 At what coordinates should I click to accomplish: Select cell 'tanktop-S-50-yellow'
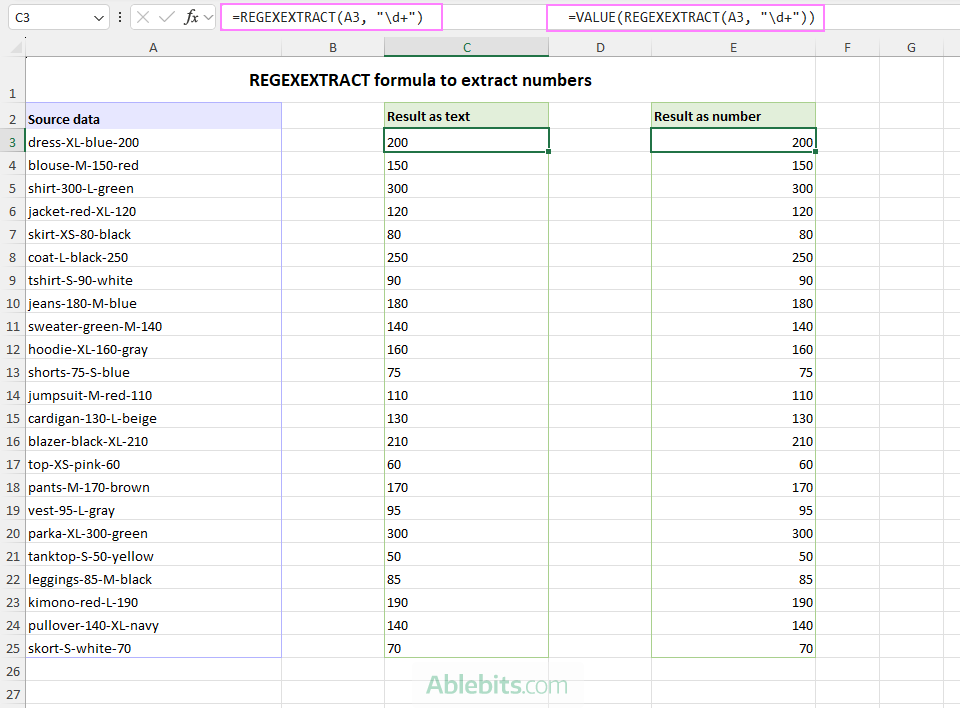[153, 556]
